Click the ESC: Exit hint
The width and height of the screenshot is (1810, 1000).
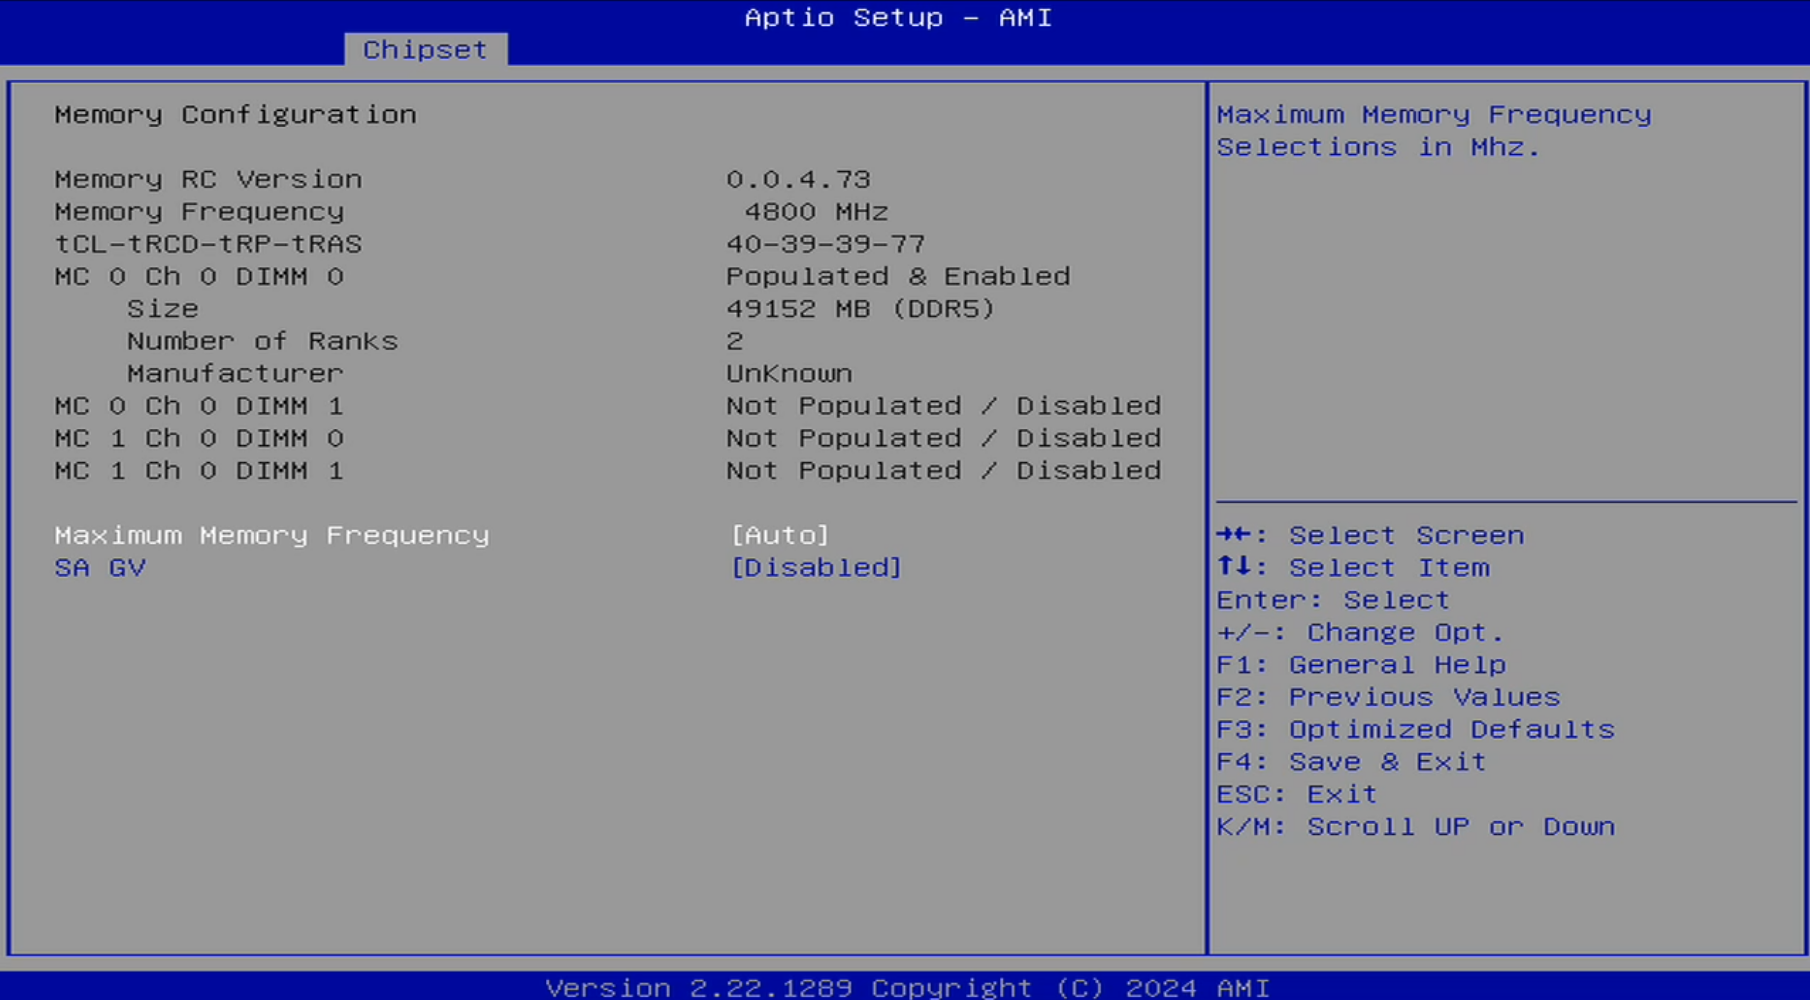[1297, 795]
